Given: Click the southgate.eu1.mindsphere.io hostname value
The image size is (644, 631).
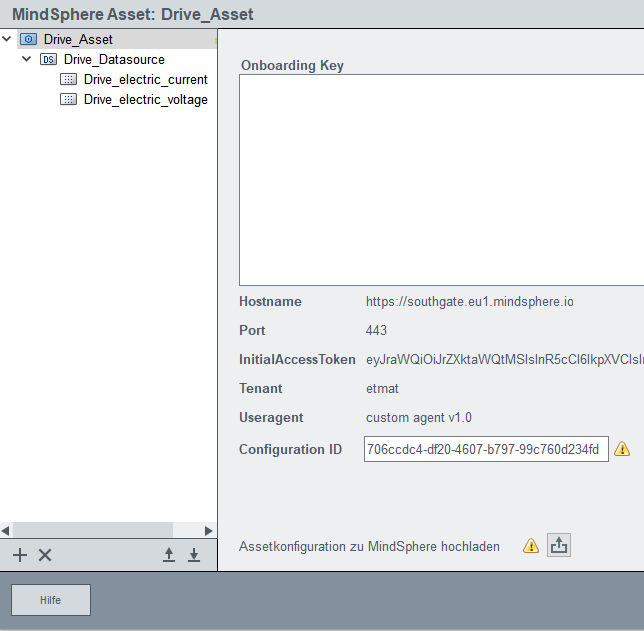Looking at the screenshot, I should click(469, 302).
